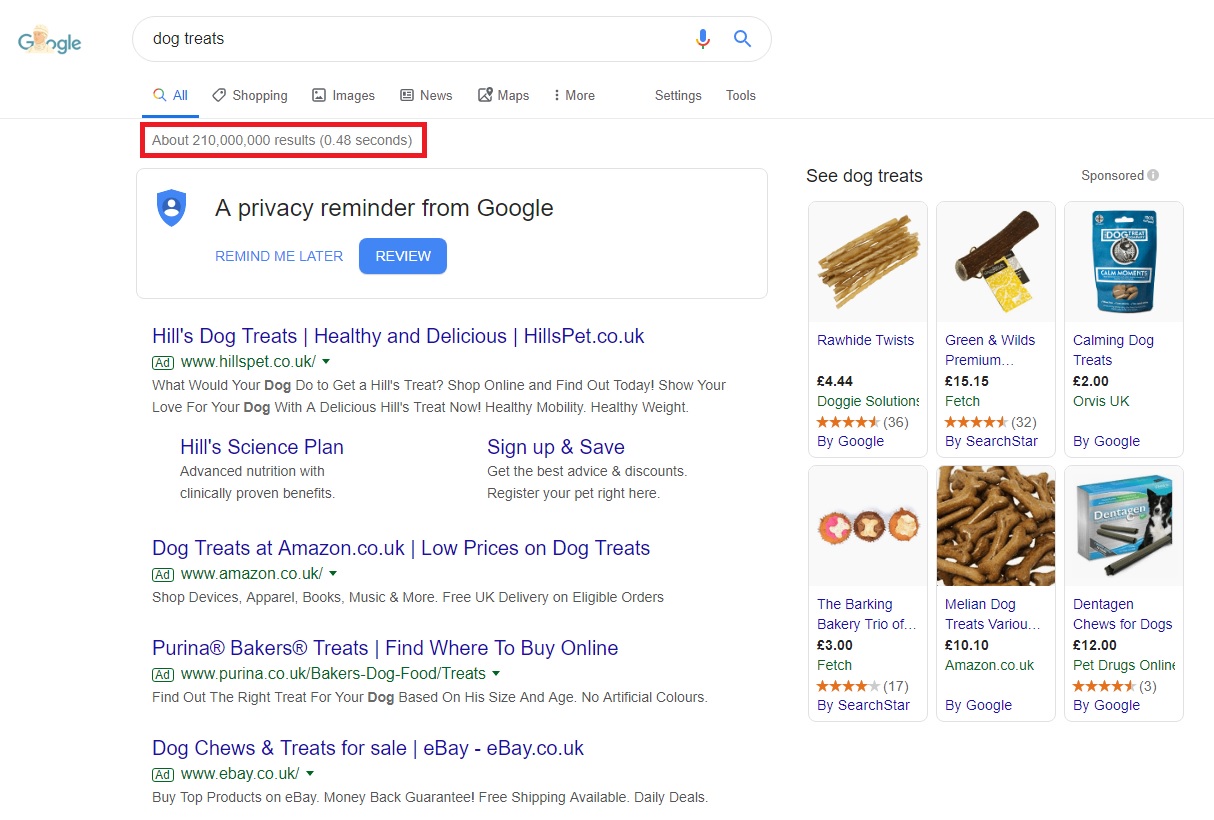Click the privacy shield icon
Viewport: 1214px width, 820px height.
click(x=172, y=207)
